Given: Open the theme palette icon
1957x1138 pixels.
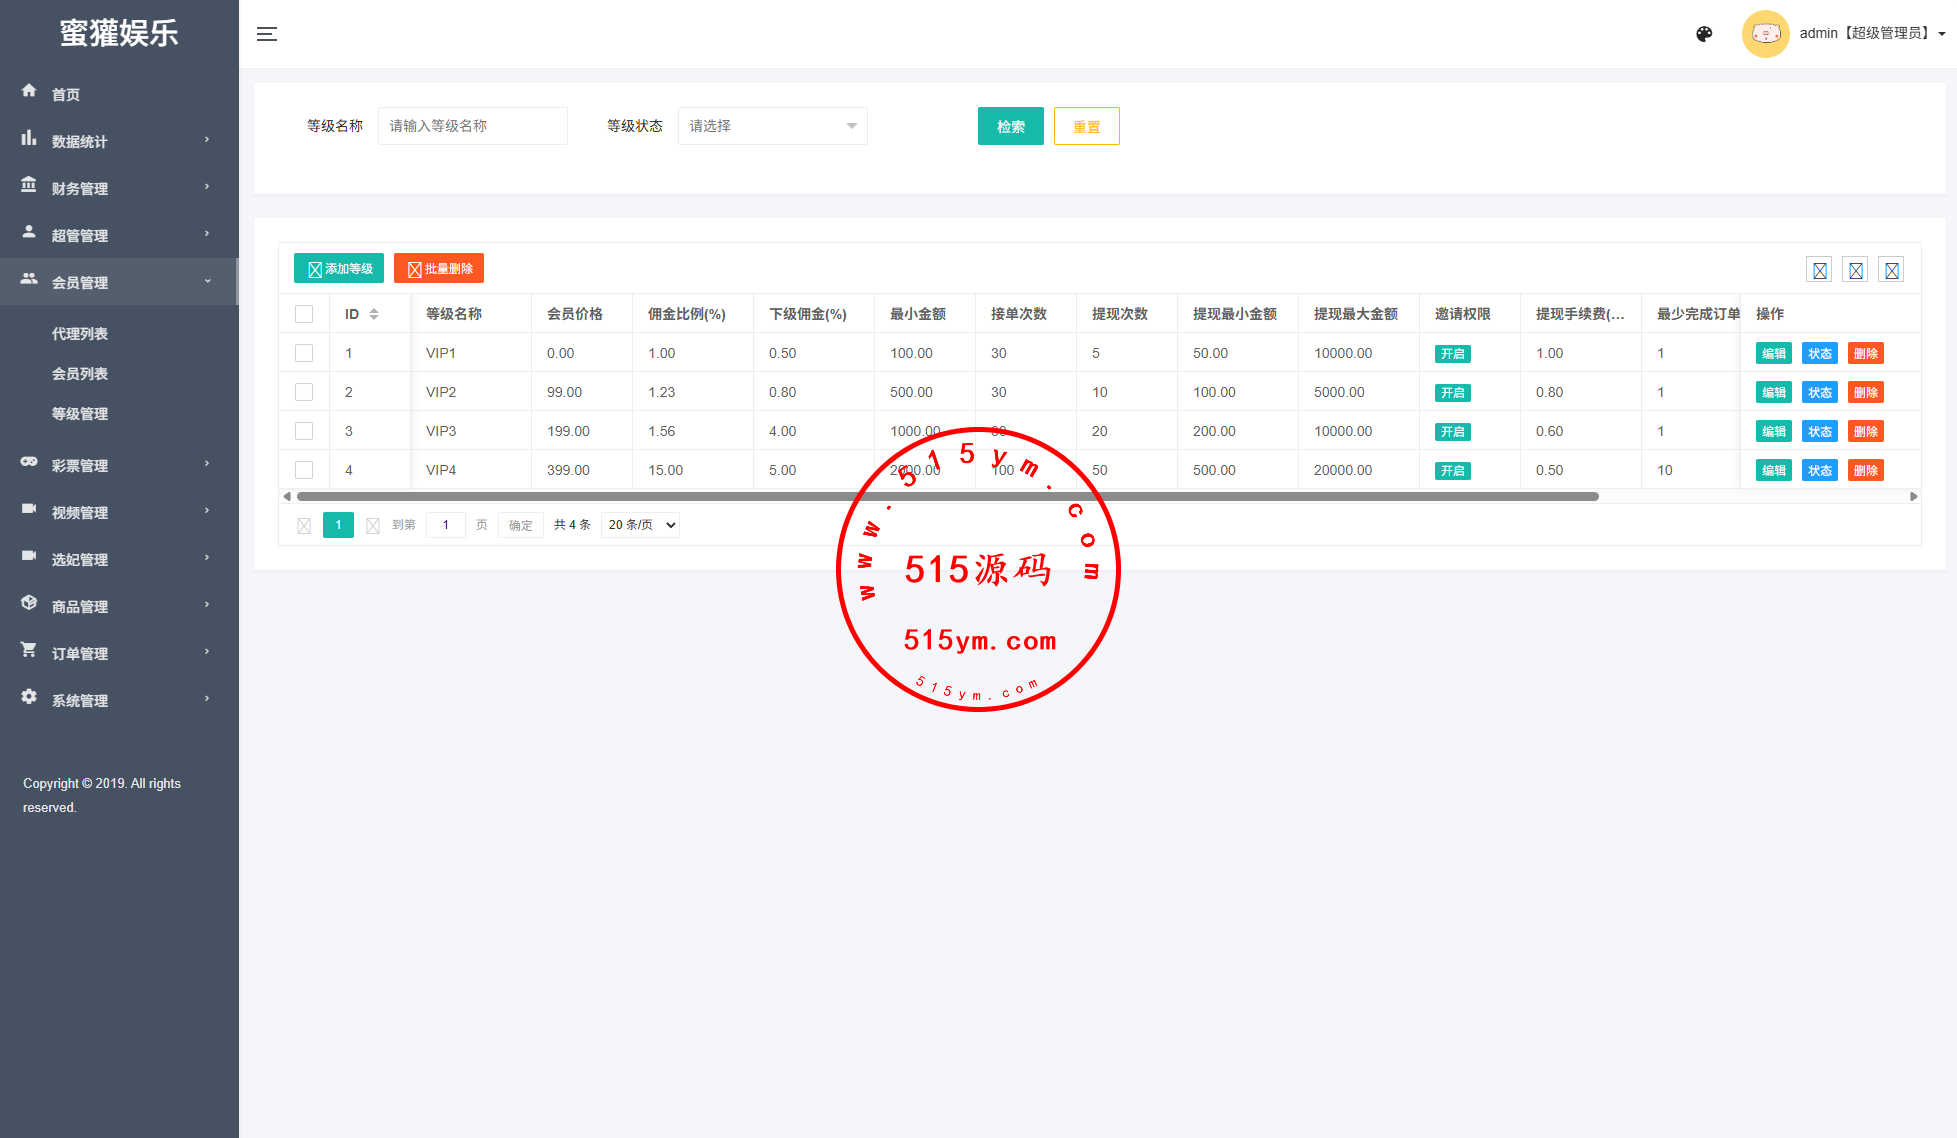Looking at the screenshot, I should click(x=1704, y=34).
